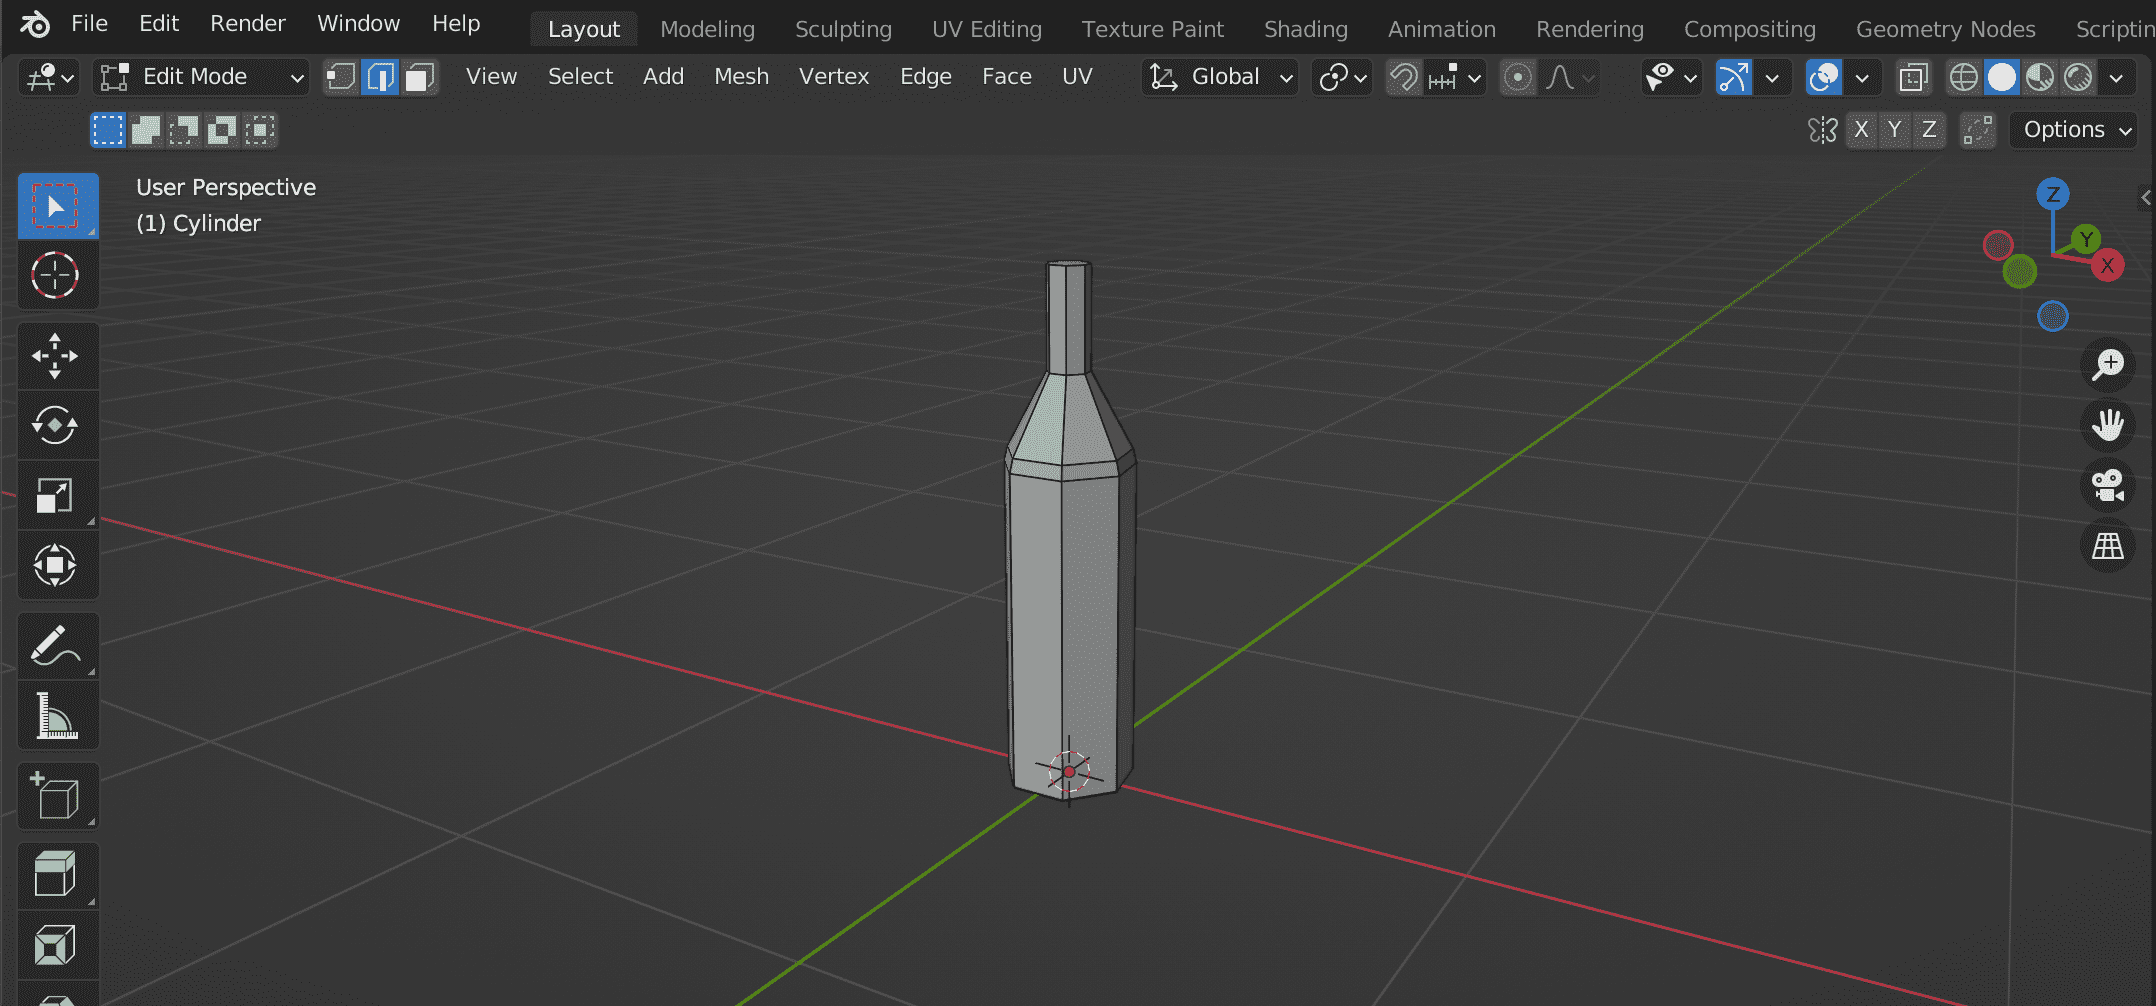The height and width of the screenshot is (1006, 2156).
Task: Switch to material preview shading
Action: pos(2040,77)
